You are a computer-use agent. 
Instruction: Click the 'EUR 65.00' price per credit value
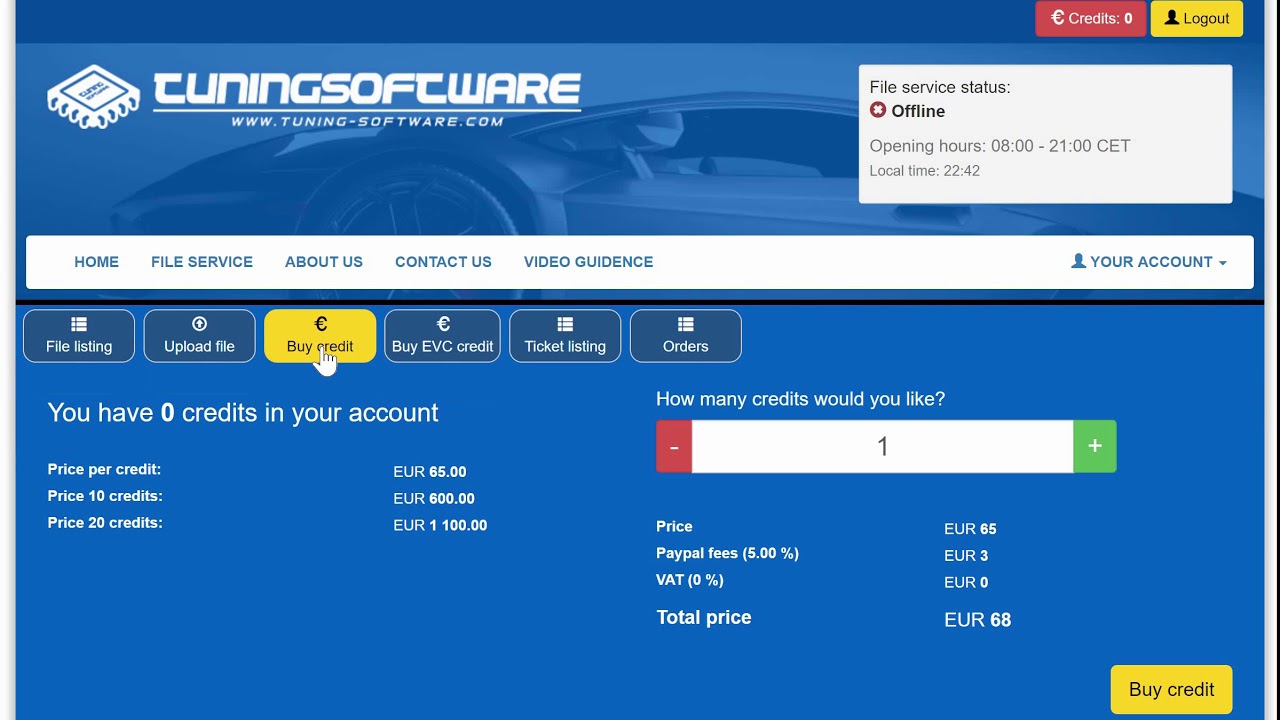pyautogui.click(x=430, y=472)
